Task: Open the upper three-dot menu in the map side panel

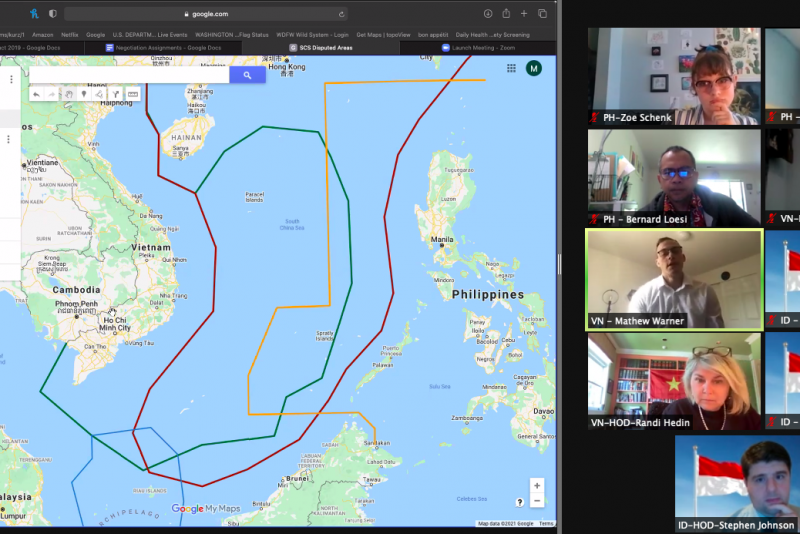Action: coord(11,79)
